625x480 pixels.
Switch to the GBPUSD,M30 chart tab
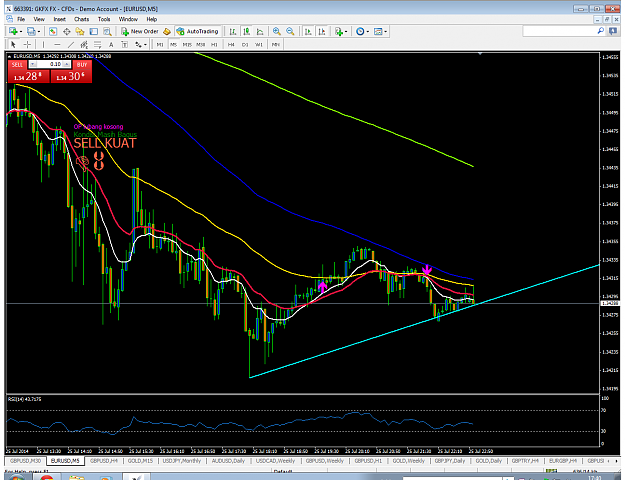click(x=25, y=460)
